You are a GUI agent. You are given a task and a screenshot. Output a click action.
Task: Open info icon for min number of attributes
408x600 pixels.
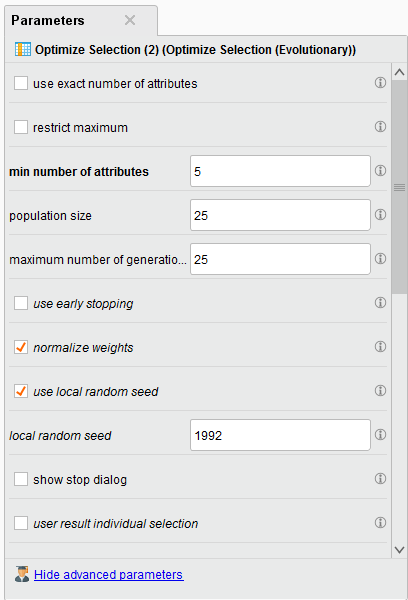tap(380, 171)
